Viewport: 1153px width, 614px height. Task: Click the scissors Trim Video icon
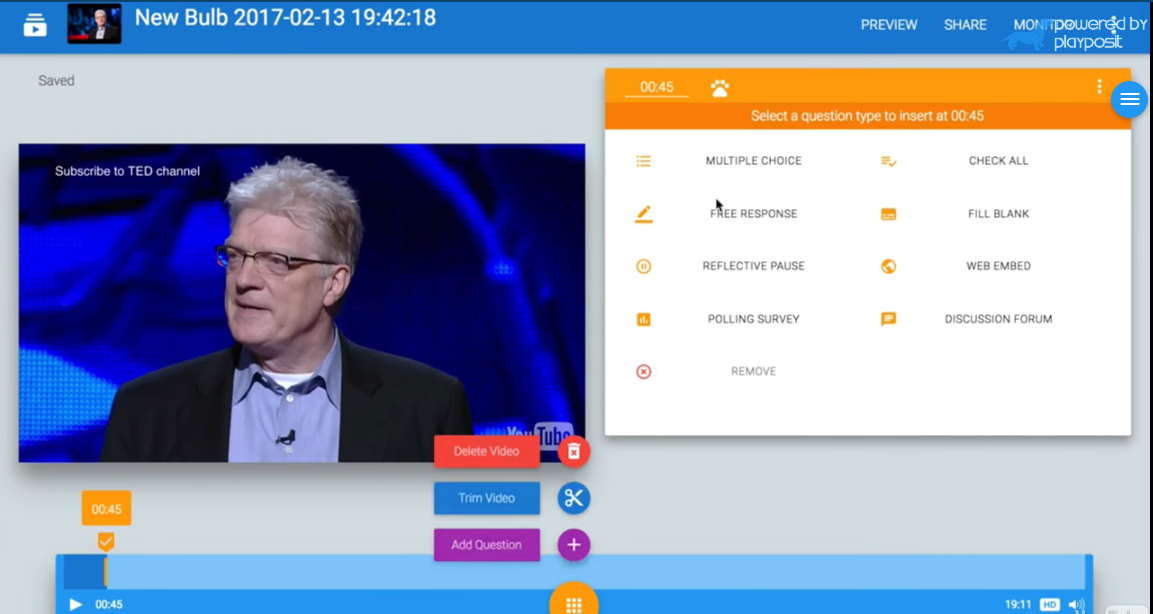[574, 498]
